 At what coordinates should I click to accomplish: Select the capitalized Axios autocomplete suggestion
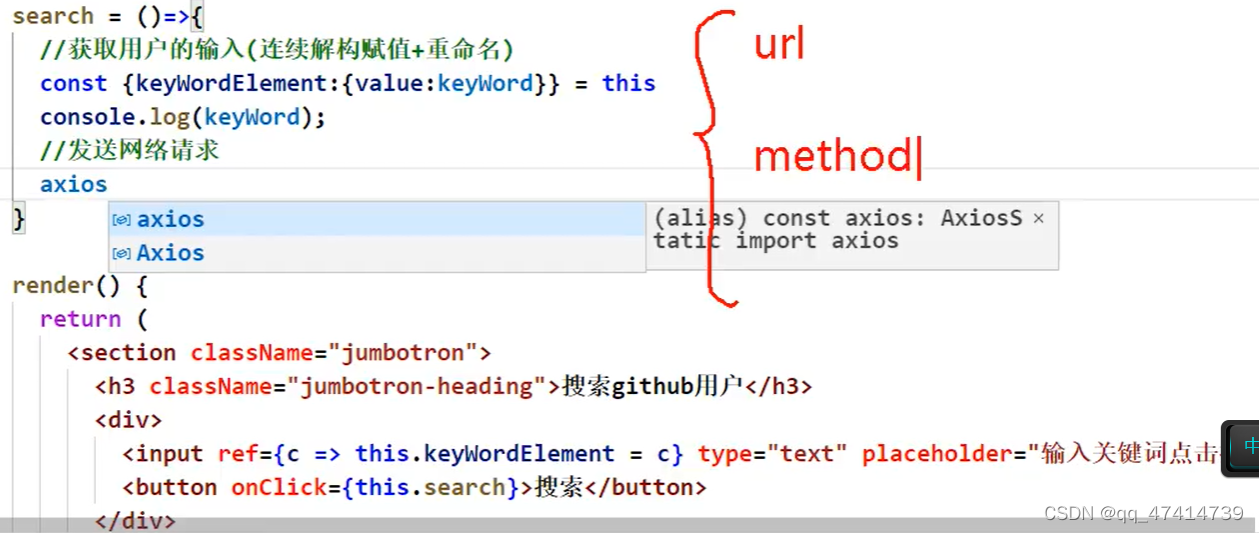pyautogui.click(x=377, y=253)
